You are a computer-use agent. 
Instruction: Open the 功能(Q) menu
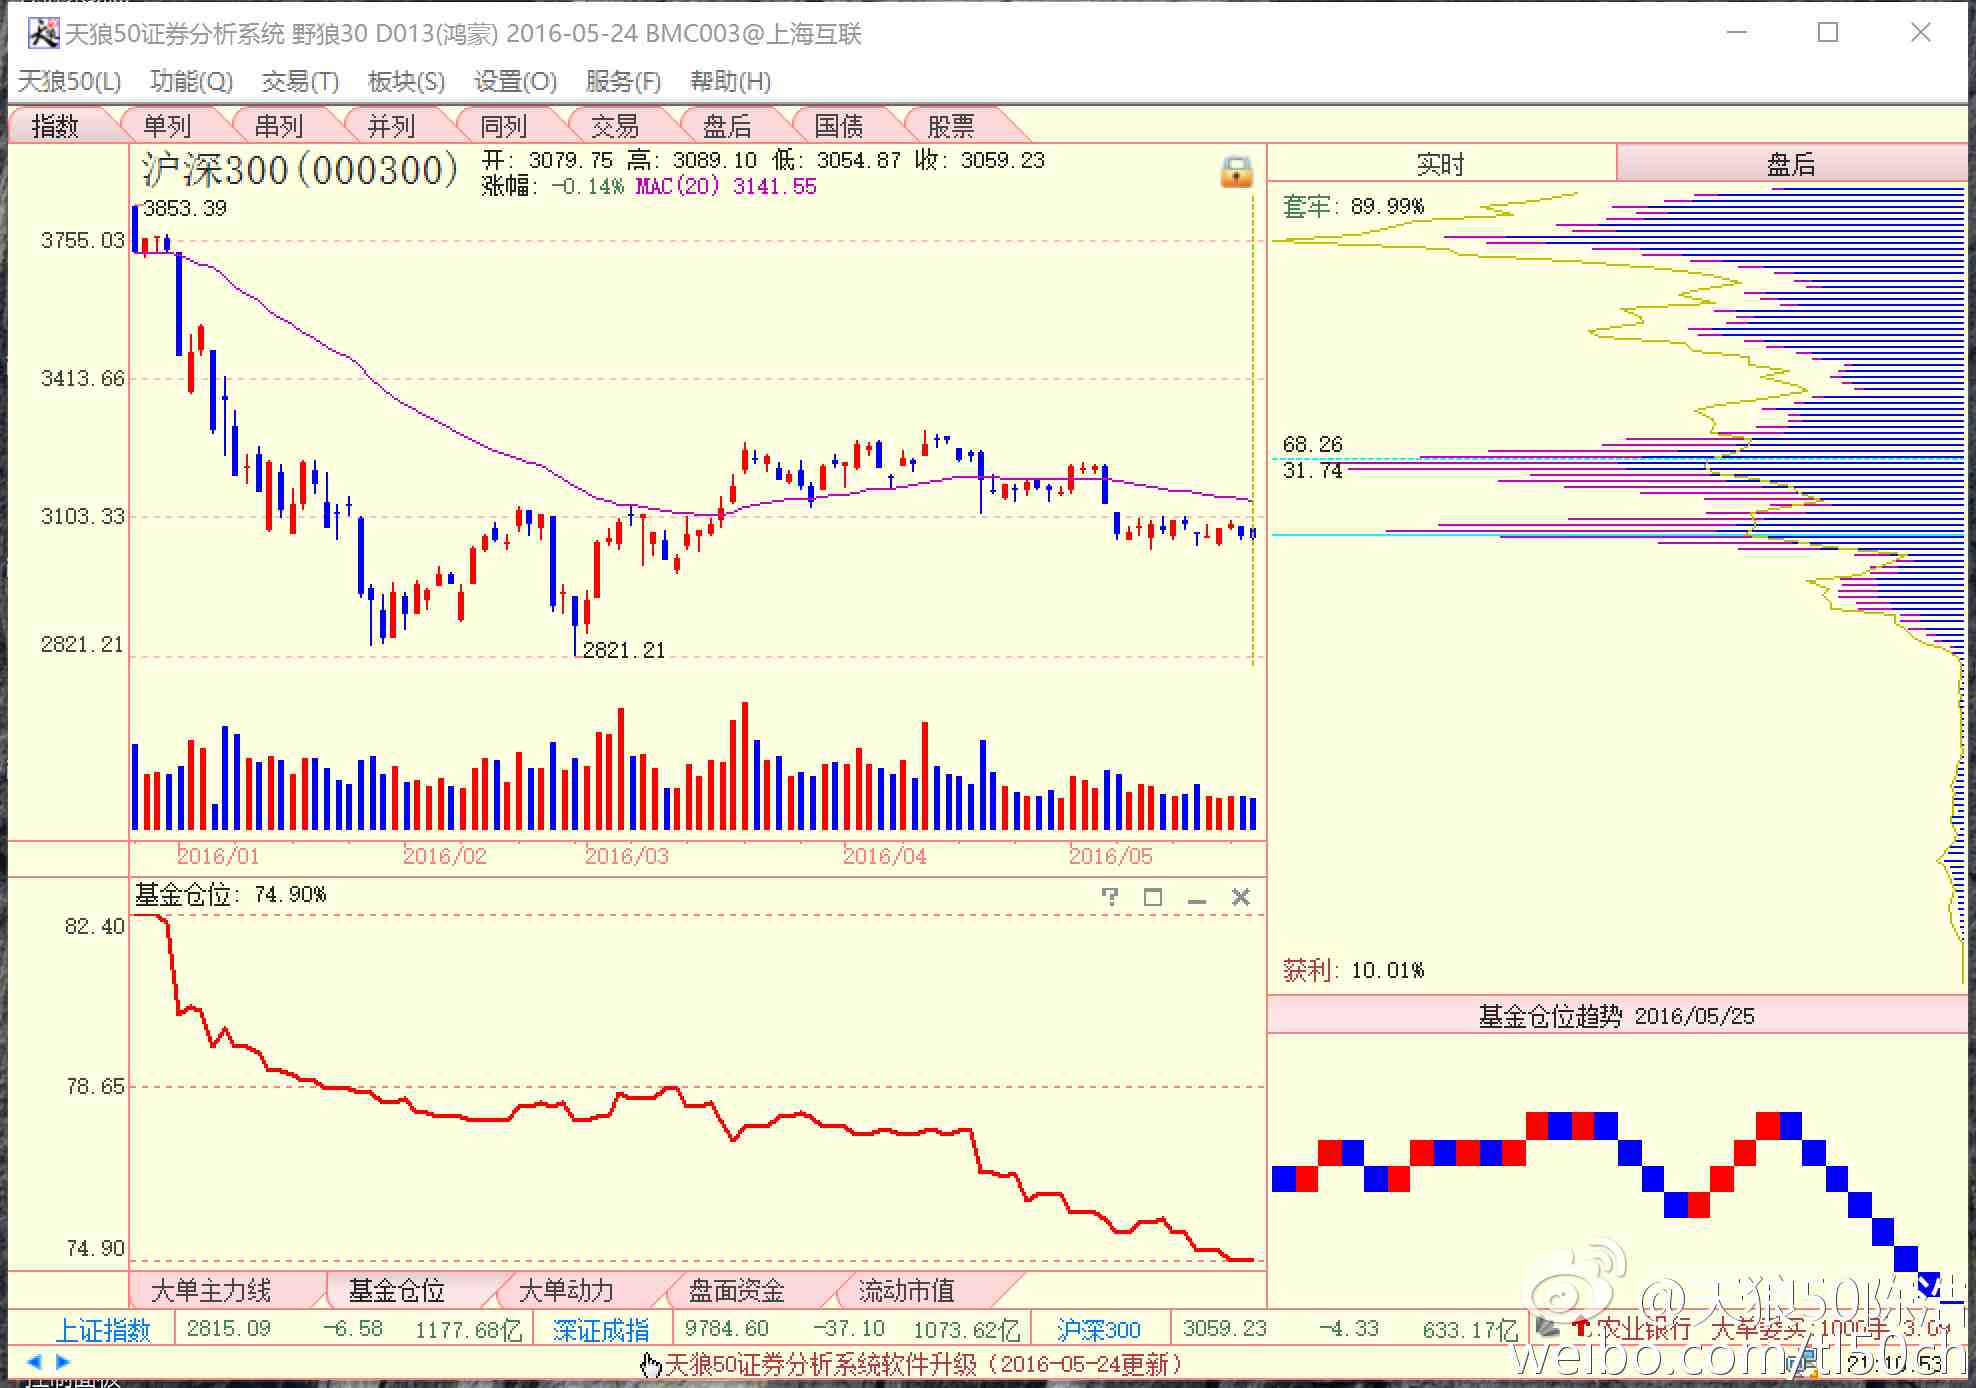pos(191,81)
